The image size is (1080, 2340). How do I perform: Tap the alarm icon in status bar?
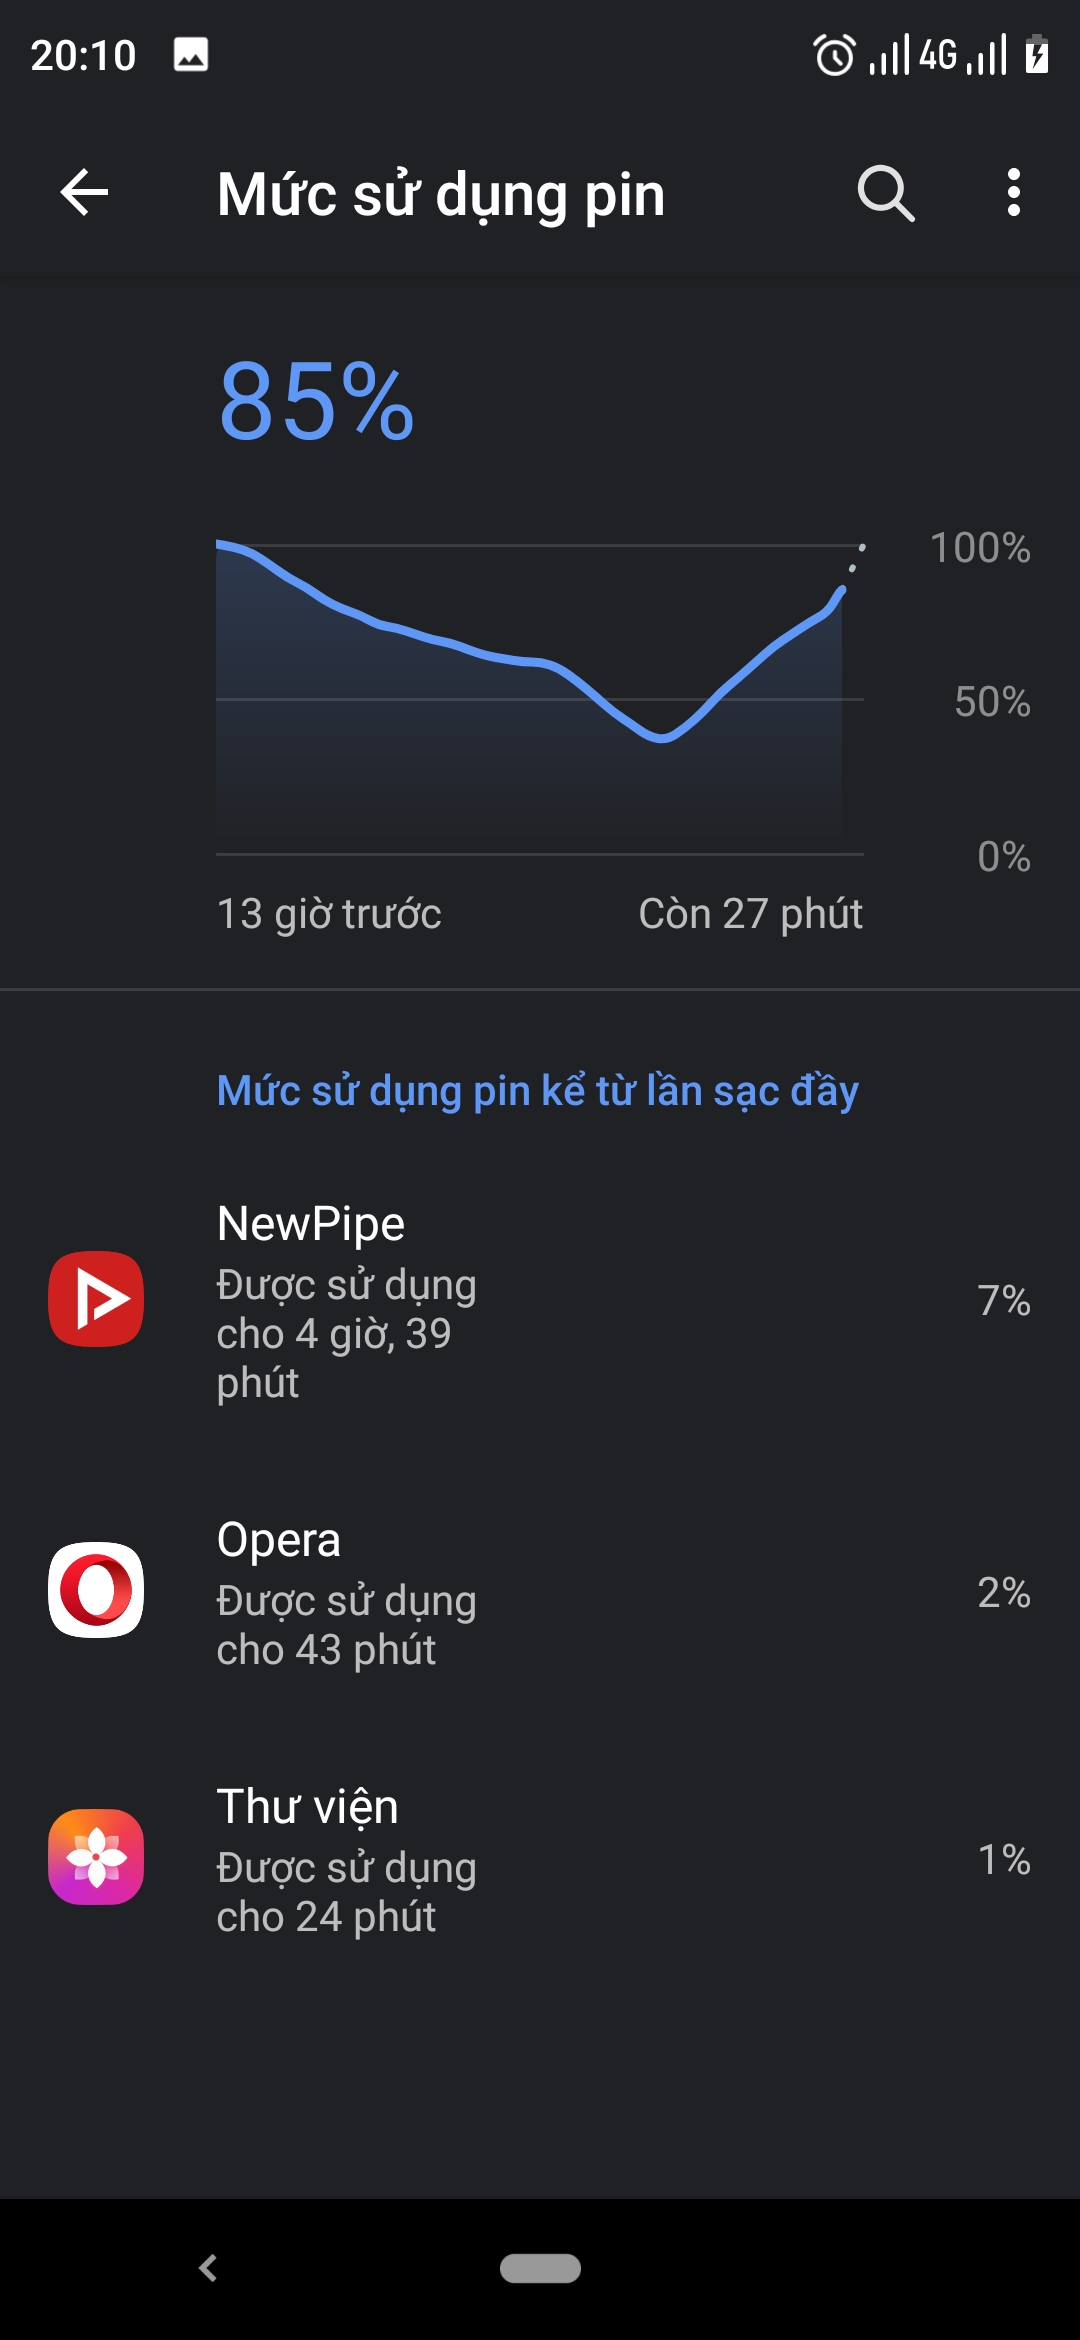pos(835,55)
